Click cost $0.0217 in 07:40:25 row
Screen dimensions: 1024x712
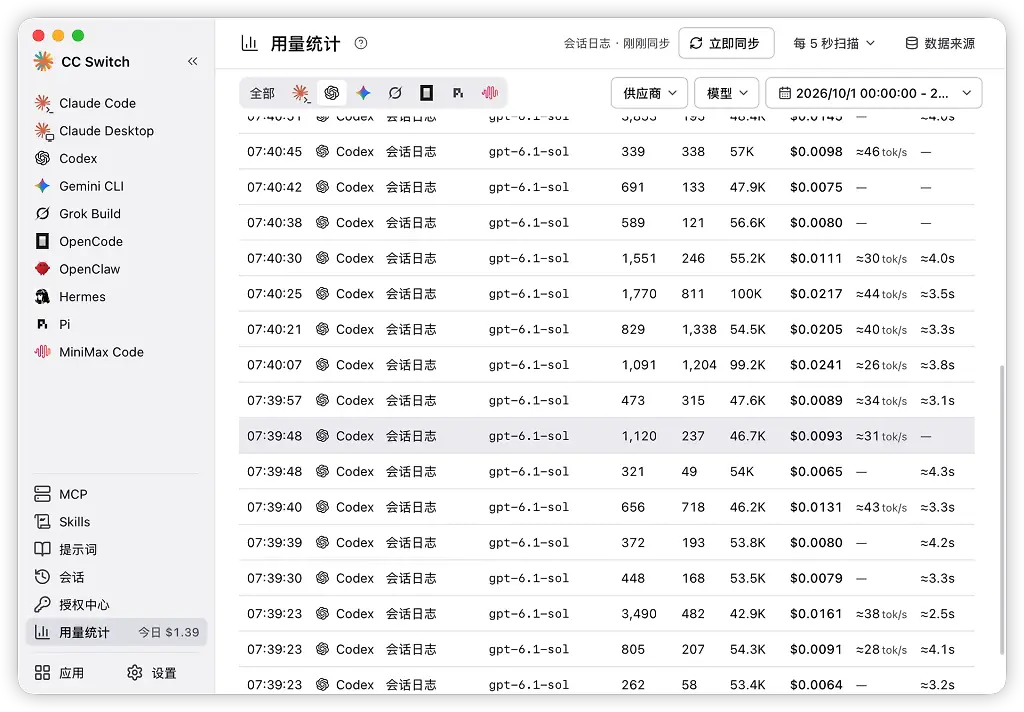(x=816, y=294)
